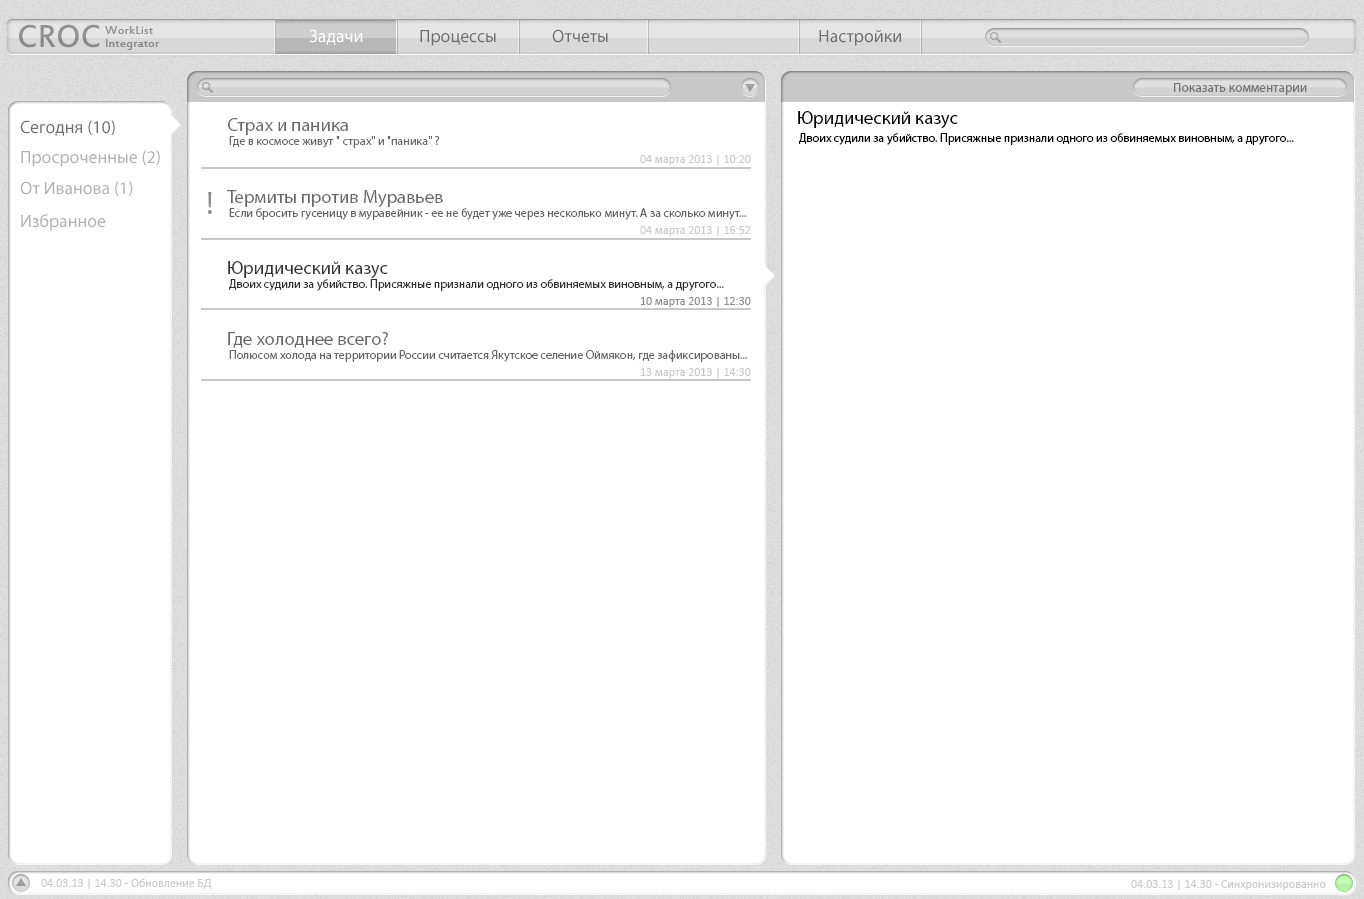Click the description text in the detail pane
The width and height of the screenshot is (1364, 899).
click(x=1046, y=138)
